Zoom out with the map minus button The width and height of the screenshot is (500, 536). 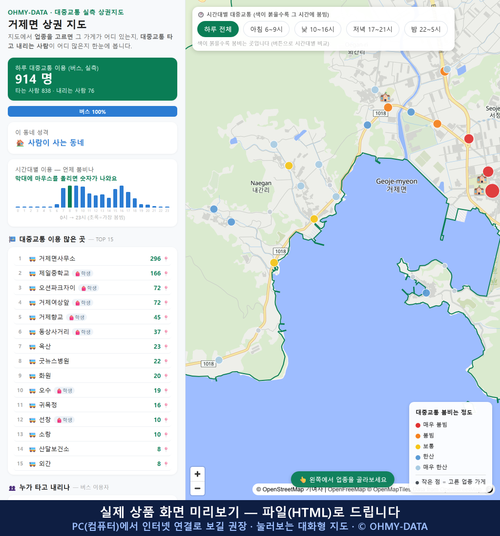[x=198, y=488]
